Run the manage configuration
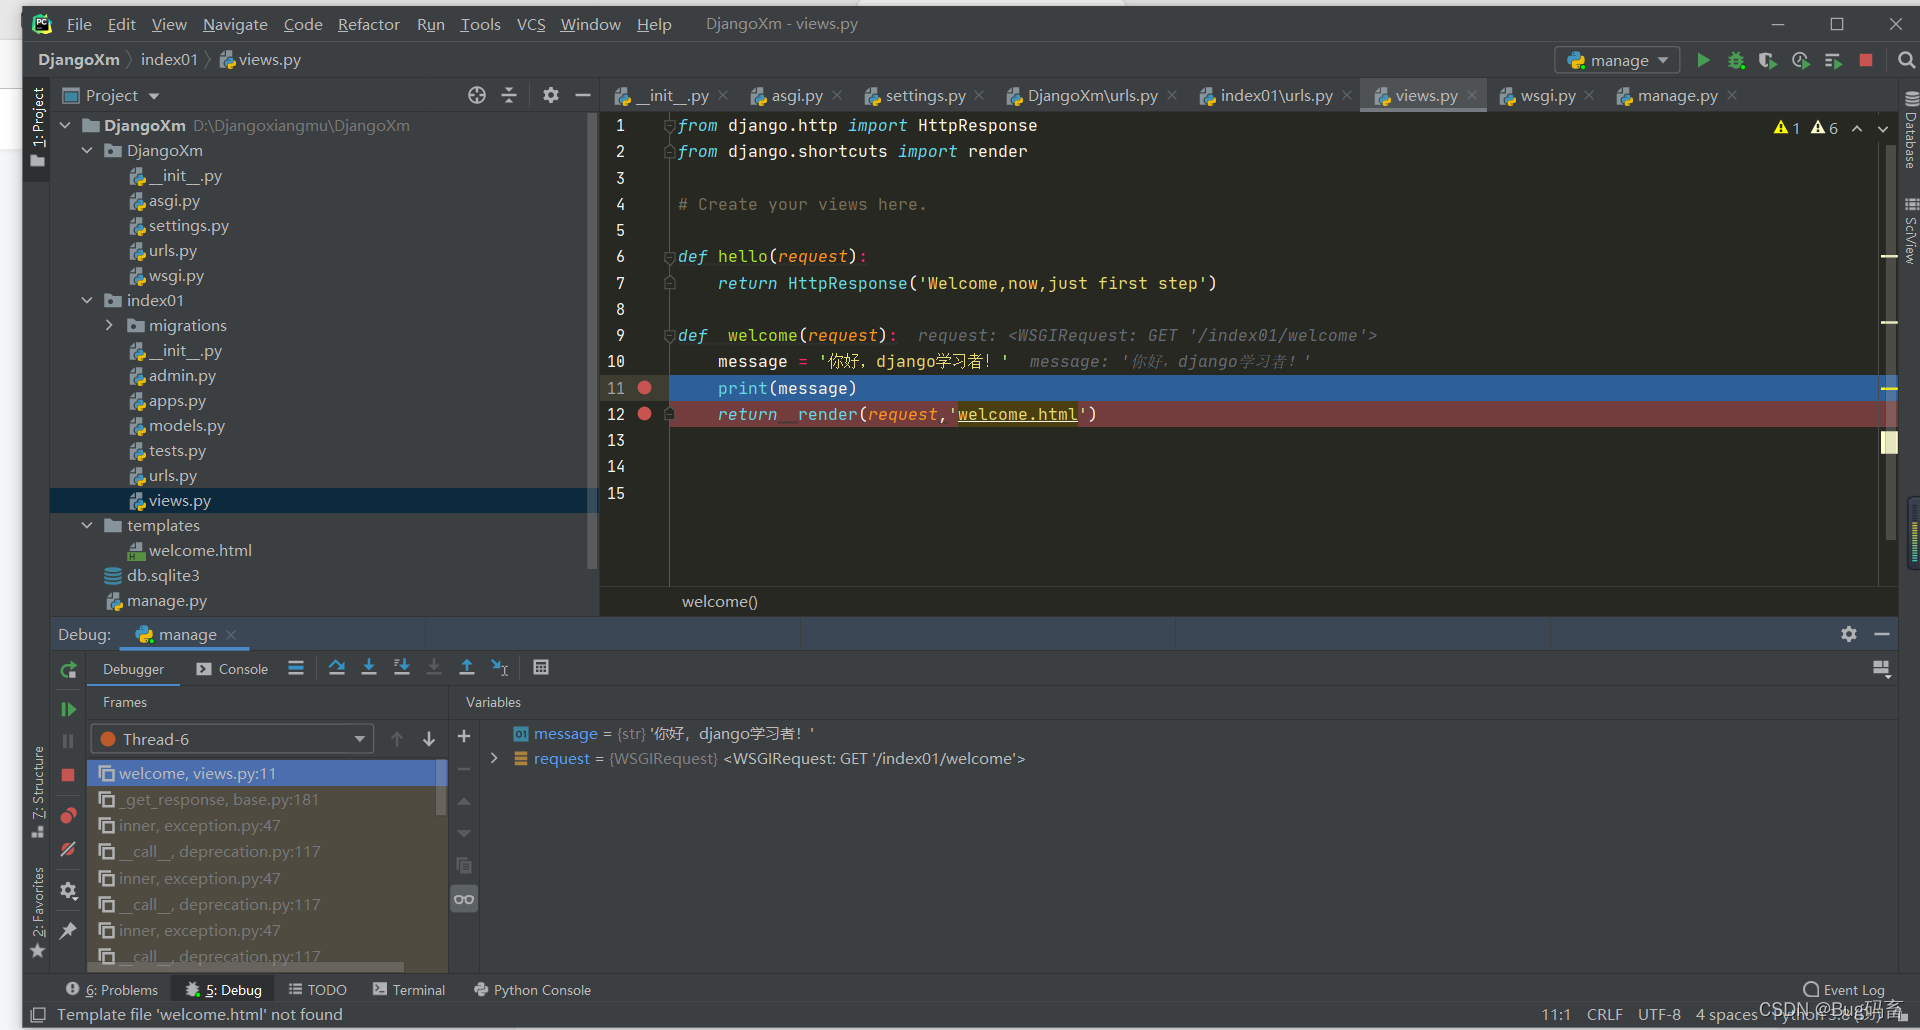 point(1703,60)
